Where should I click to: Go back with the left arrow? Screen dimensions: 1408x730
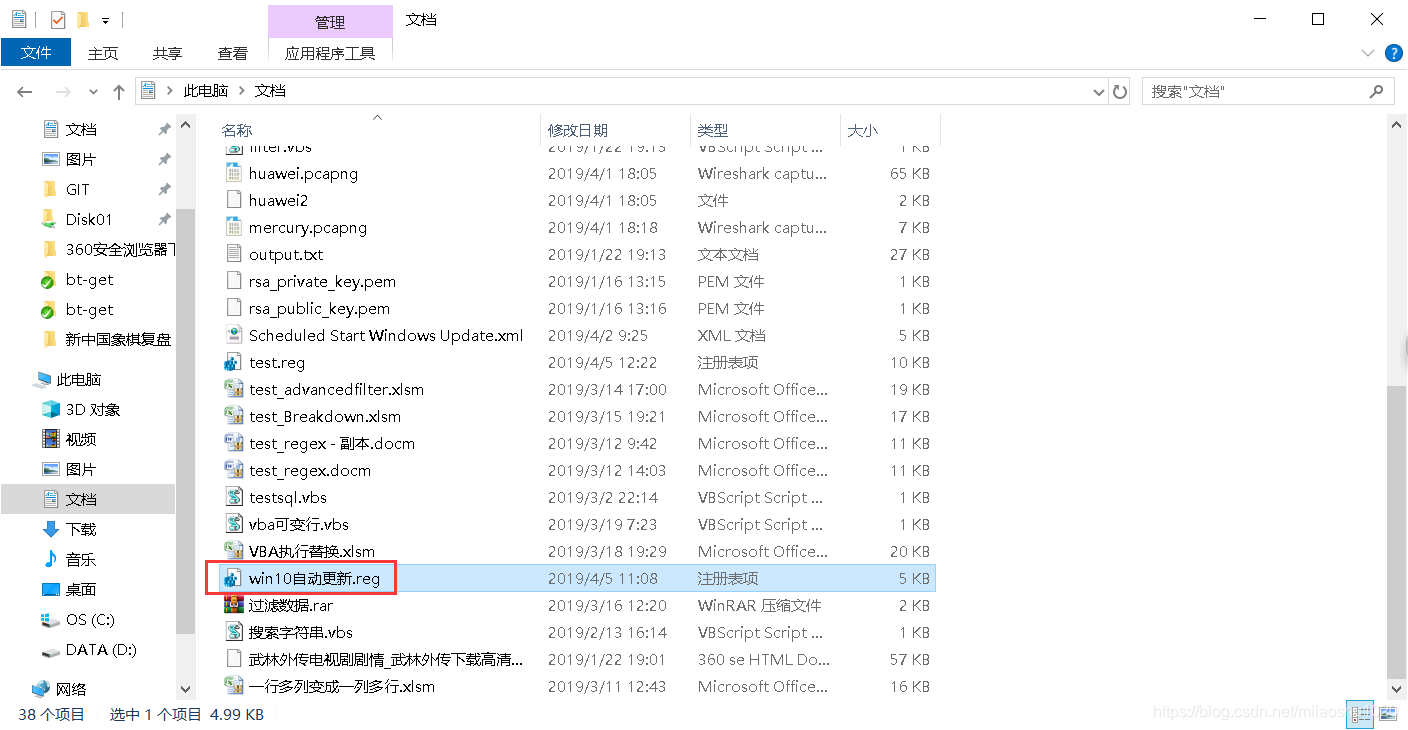pyautogui.click(x=25, y=91)
